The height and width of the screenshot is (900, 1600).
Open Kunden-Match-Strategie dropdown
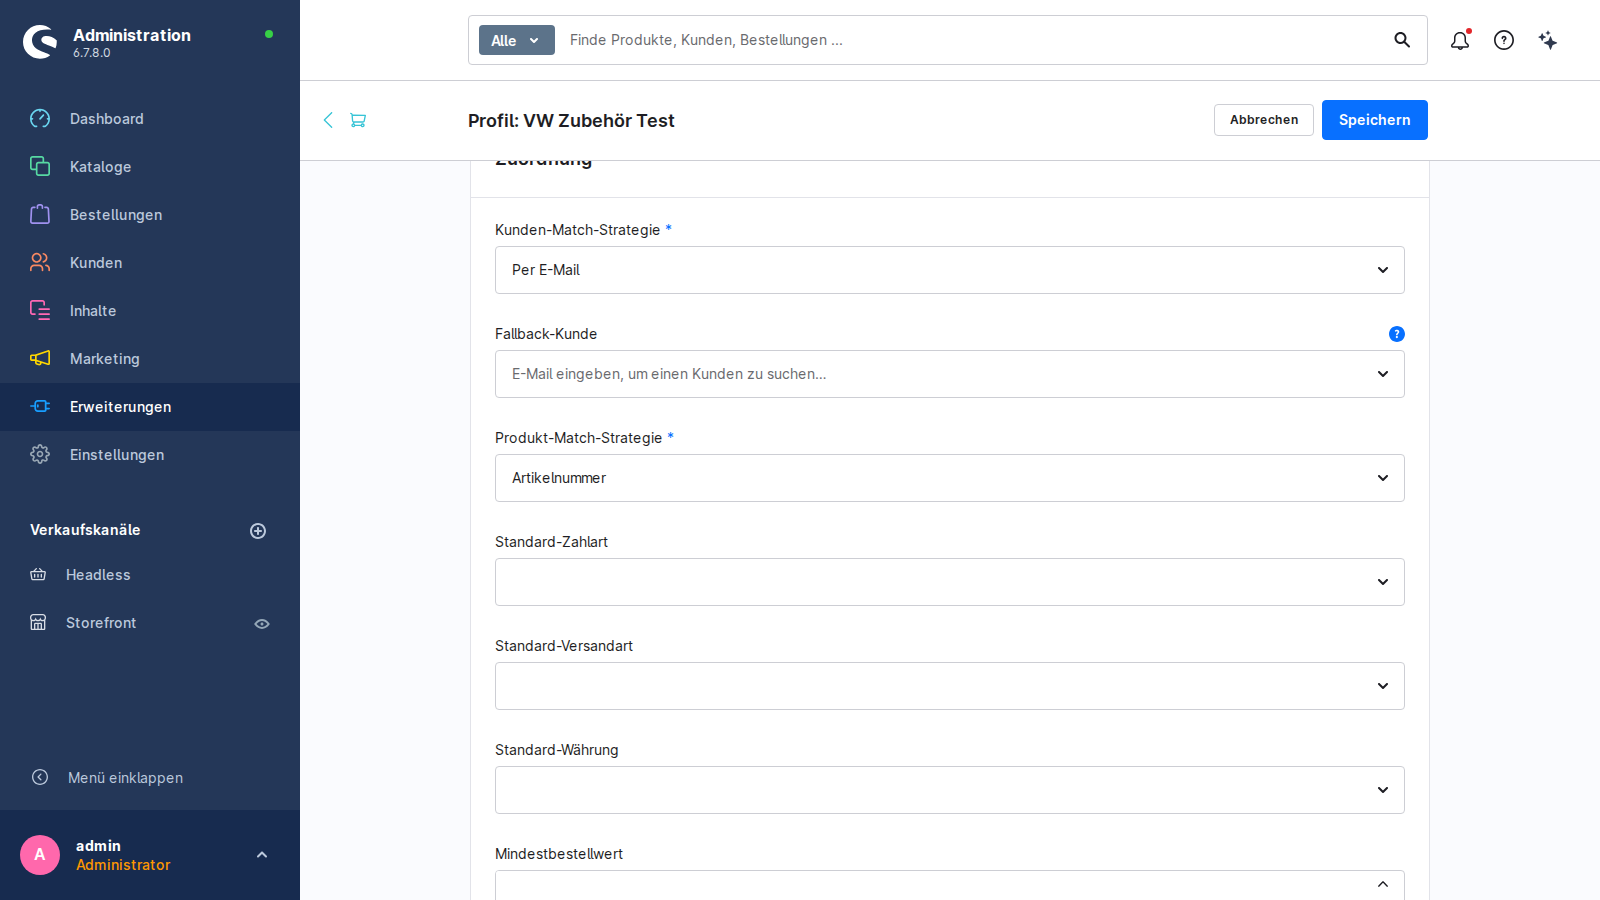tap(950, 270)
